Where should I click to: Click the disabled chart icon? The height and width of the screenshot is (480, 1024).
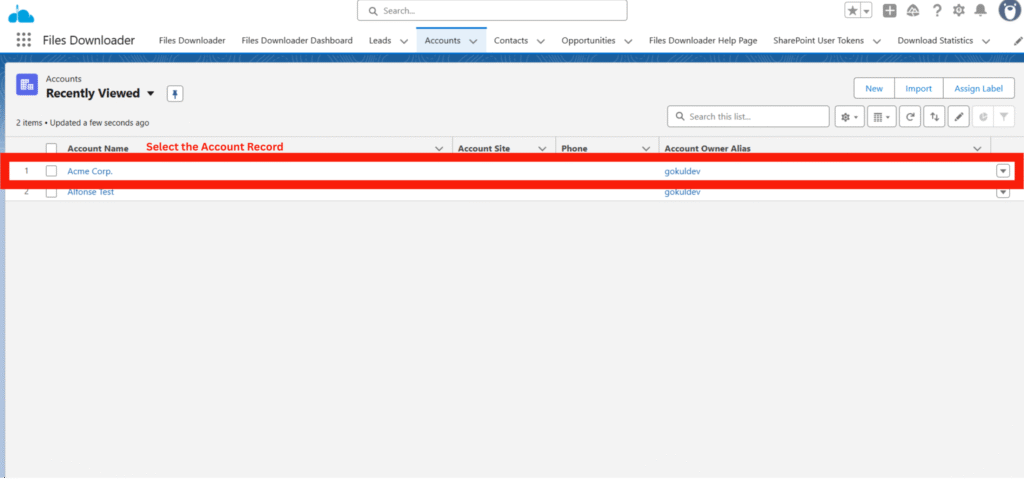tap(983, 117)
